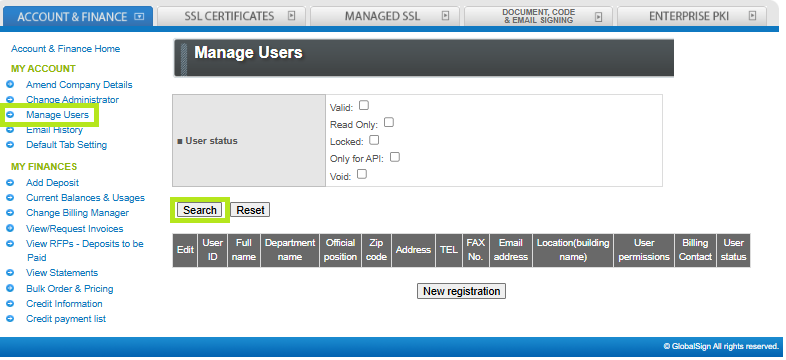Viewport: 786px width, 360px height.
Task: Click the Zip code column header
Action: 376,250
